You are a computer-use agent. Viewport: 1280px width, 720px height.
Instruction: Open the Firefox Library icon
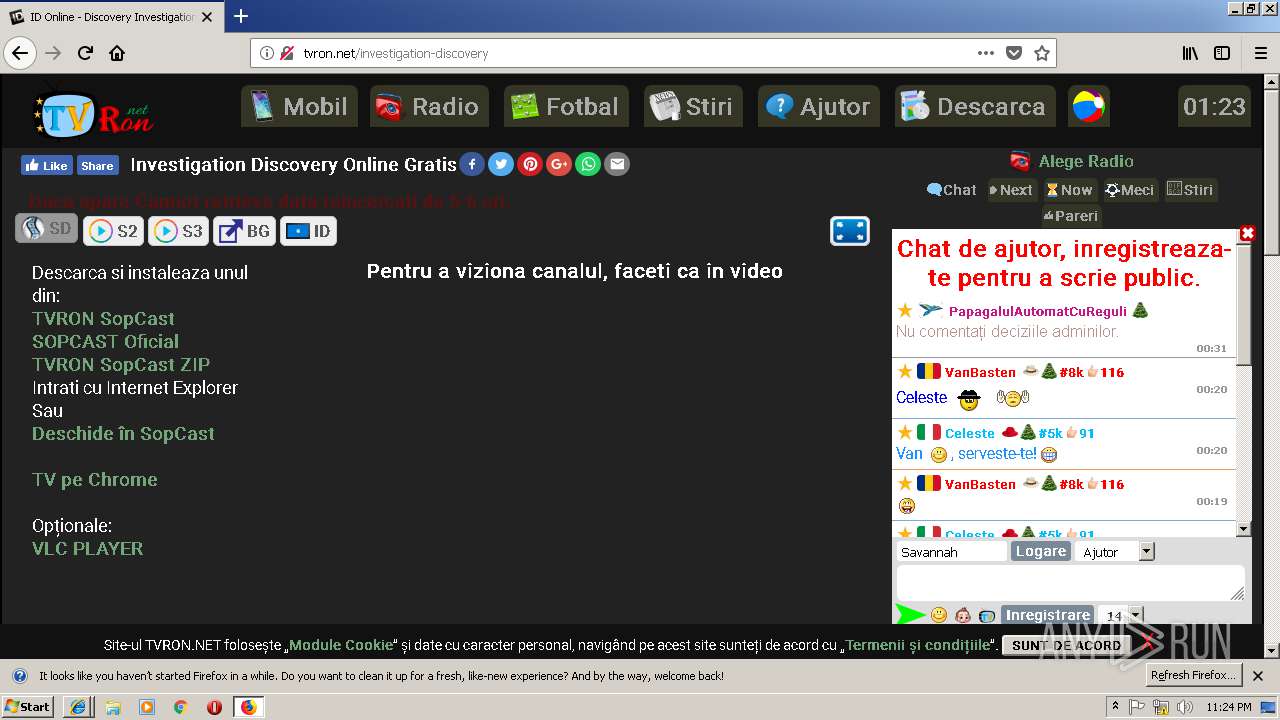(1190, 53)
